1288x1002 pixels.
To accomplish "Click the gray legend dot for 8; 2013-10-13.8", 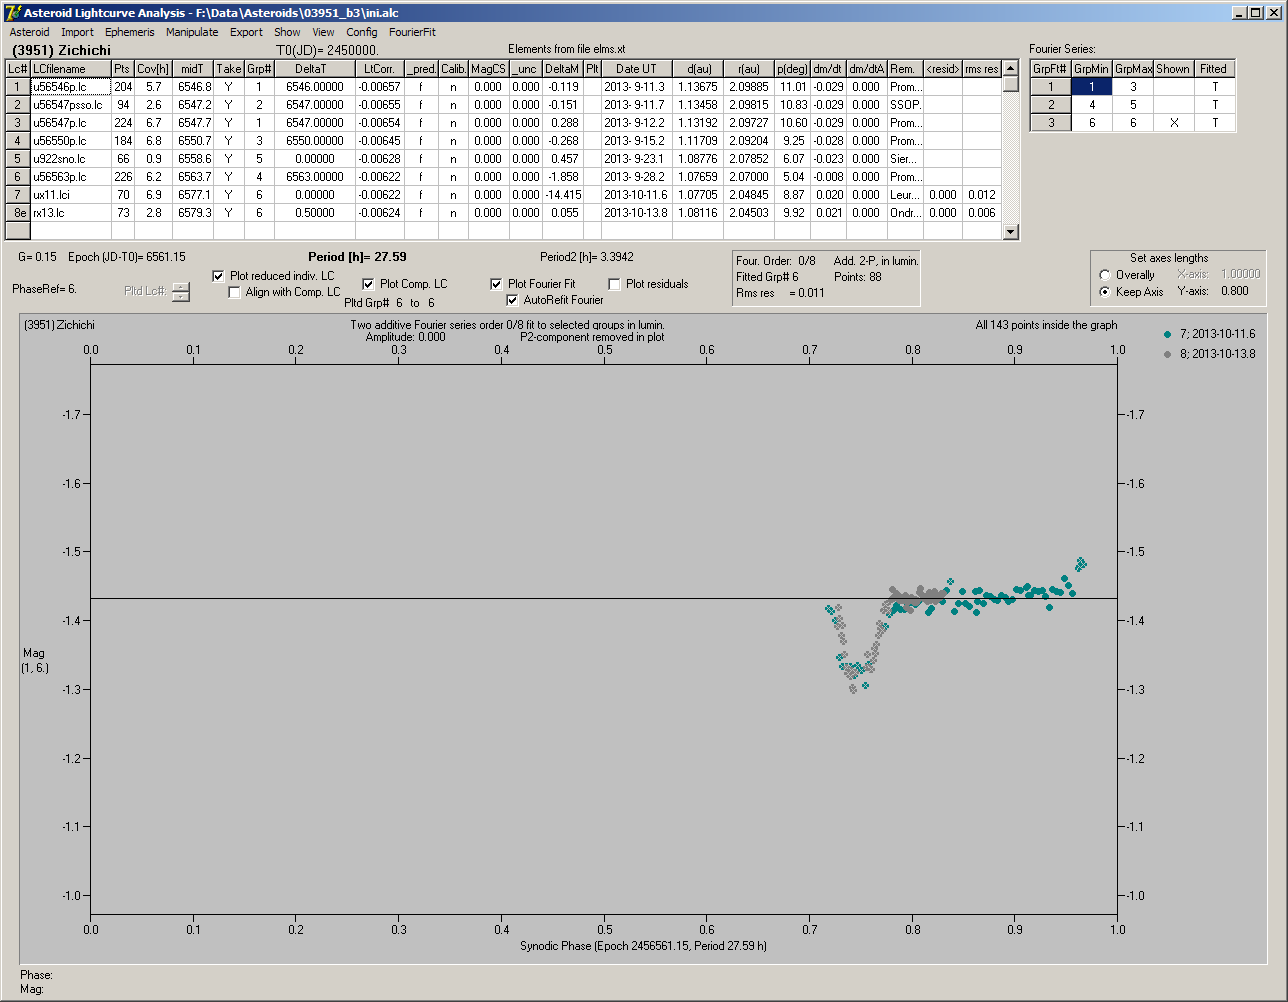I will click(1168, 354).
